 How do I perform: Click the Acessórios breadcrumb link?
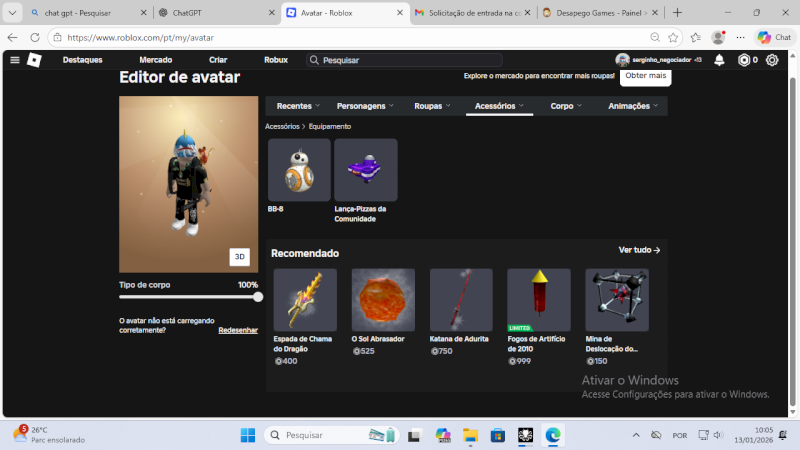click(282, 126)
